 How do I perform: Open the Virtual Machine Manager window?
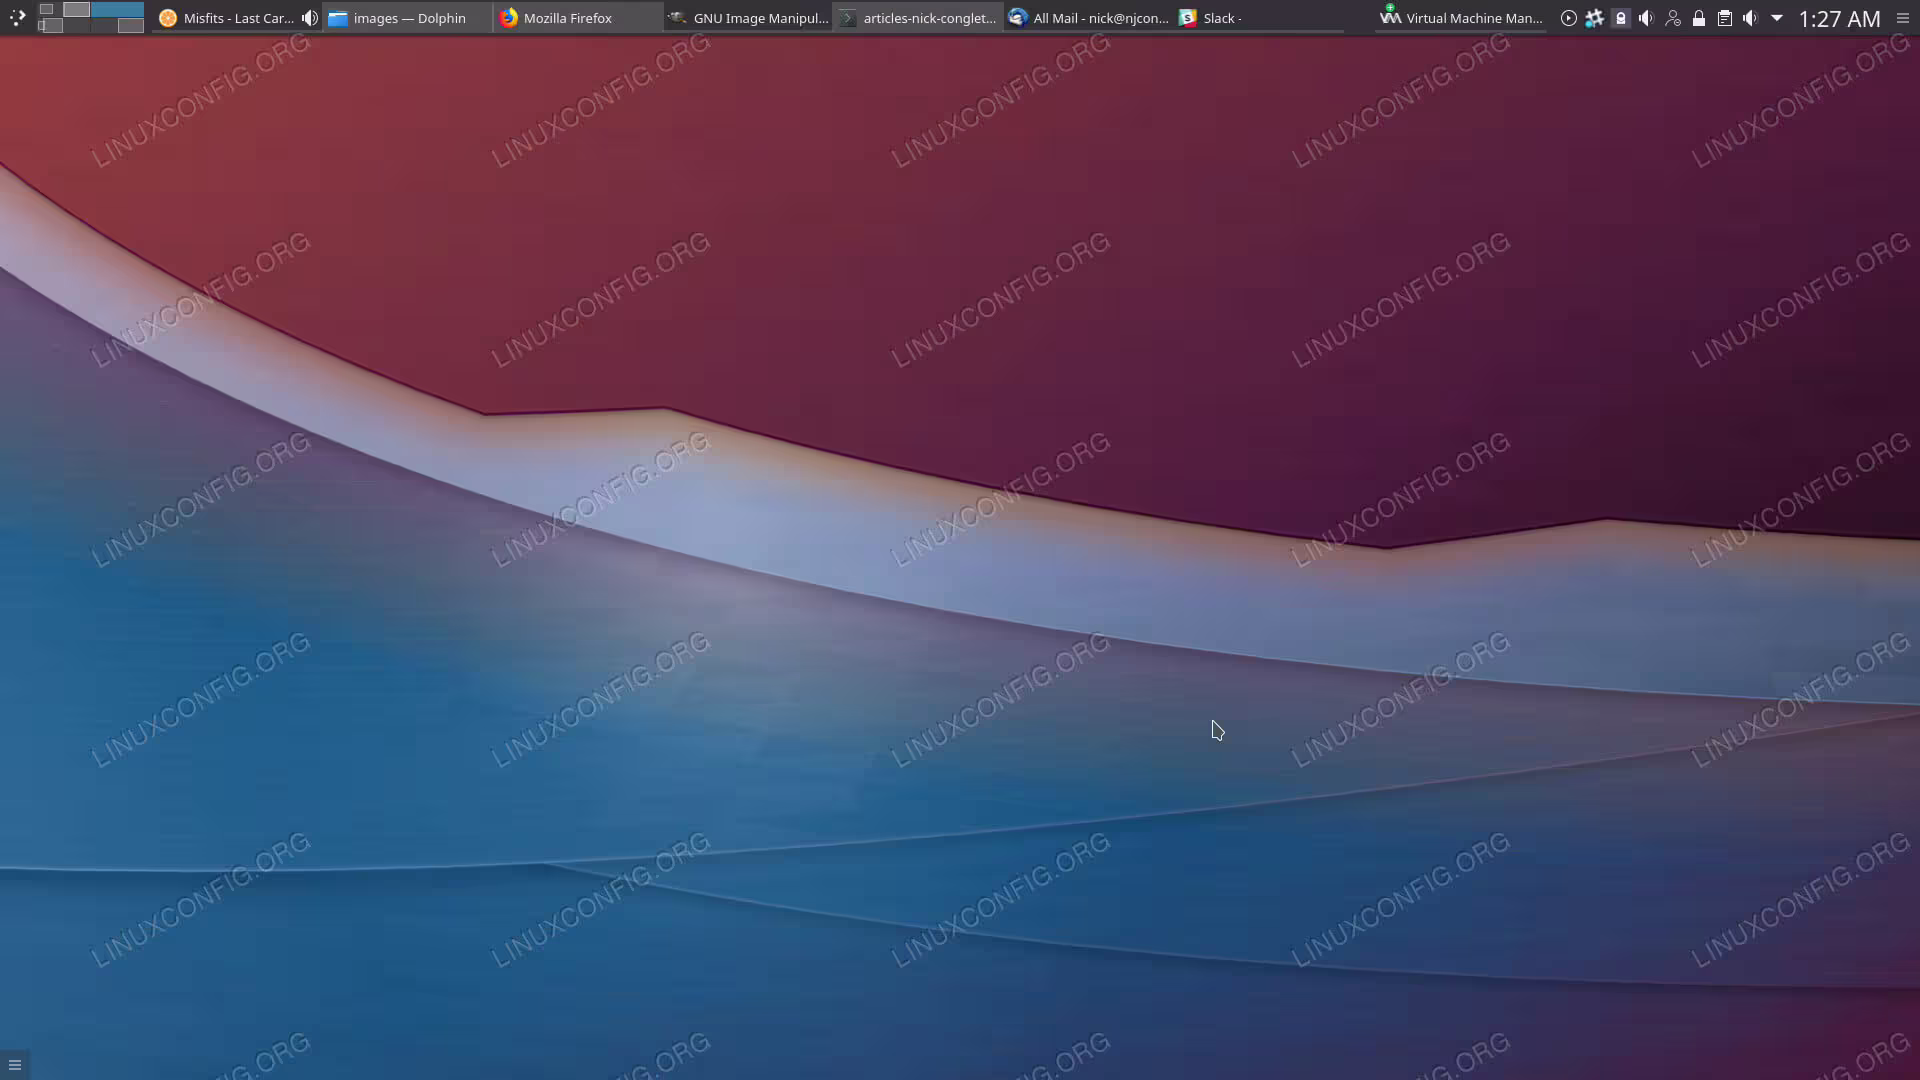coord(1461,18)
